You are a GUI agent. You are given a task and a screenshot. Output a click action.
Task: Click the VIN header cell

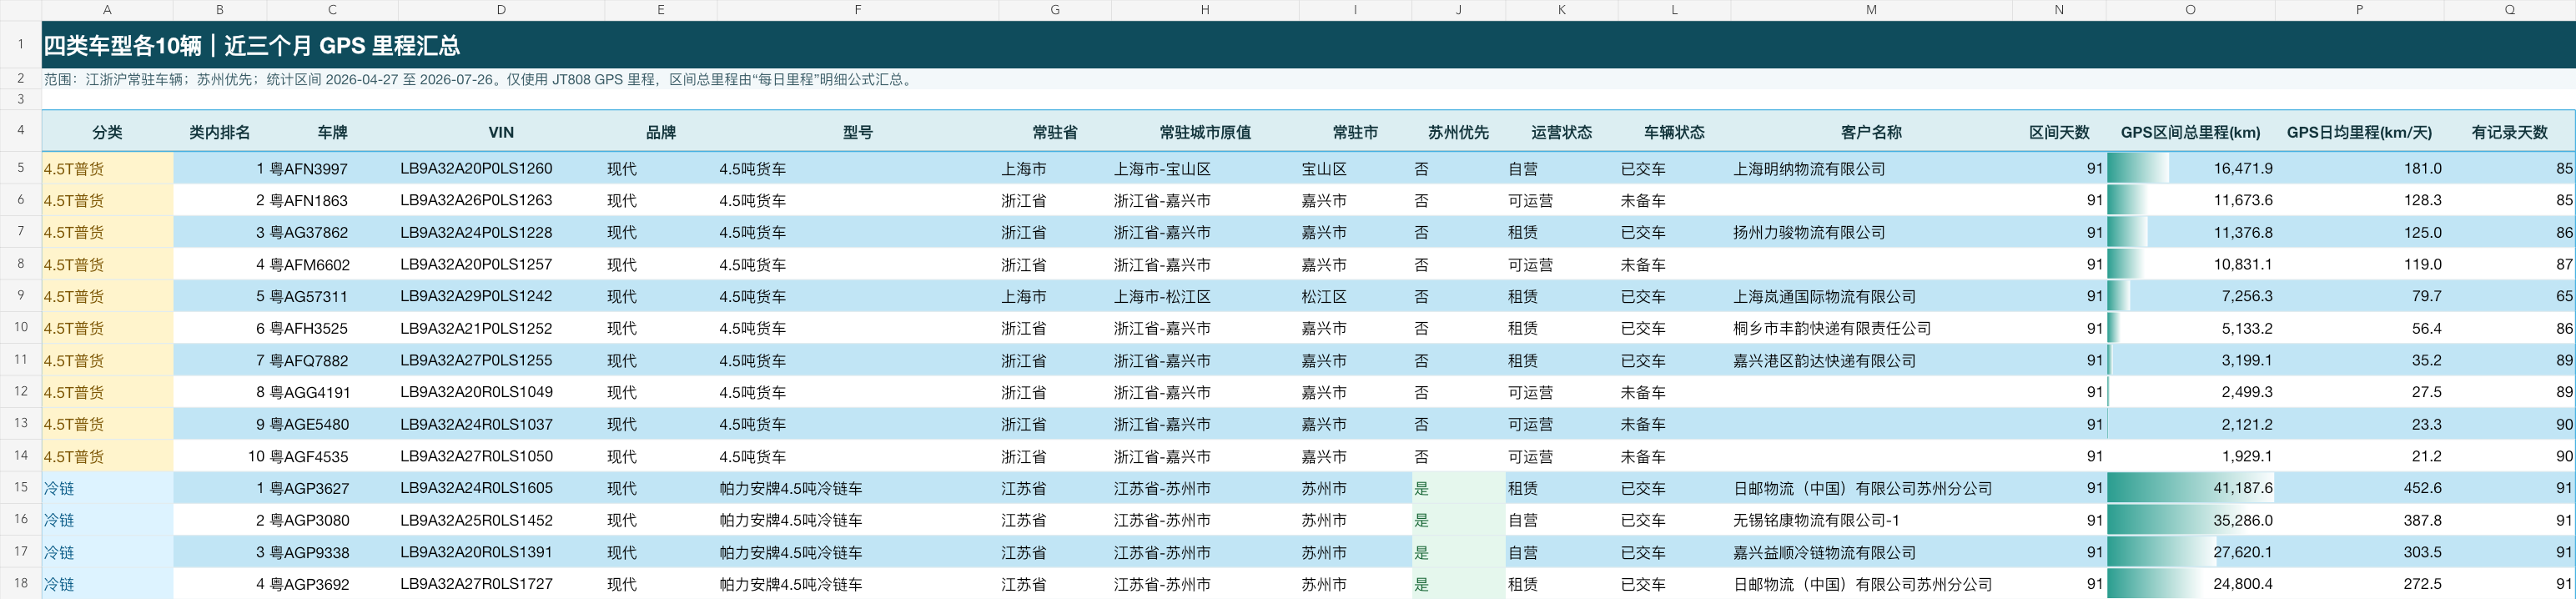pos(501,132)
